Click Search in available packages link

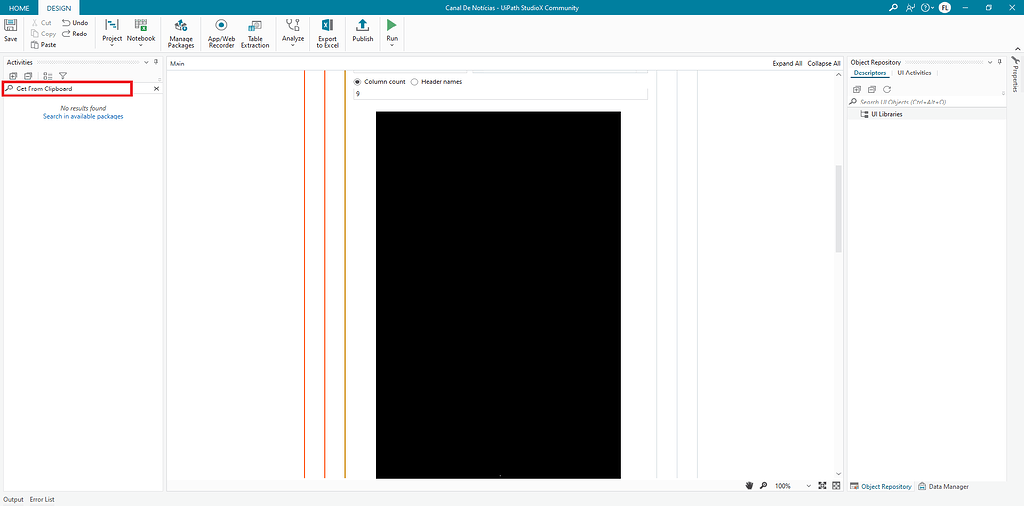tap(83, 116)
